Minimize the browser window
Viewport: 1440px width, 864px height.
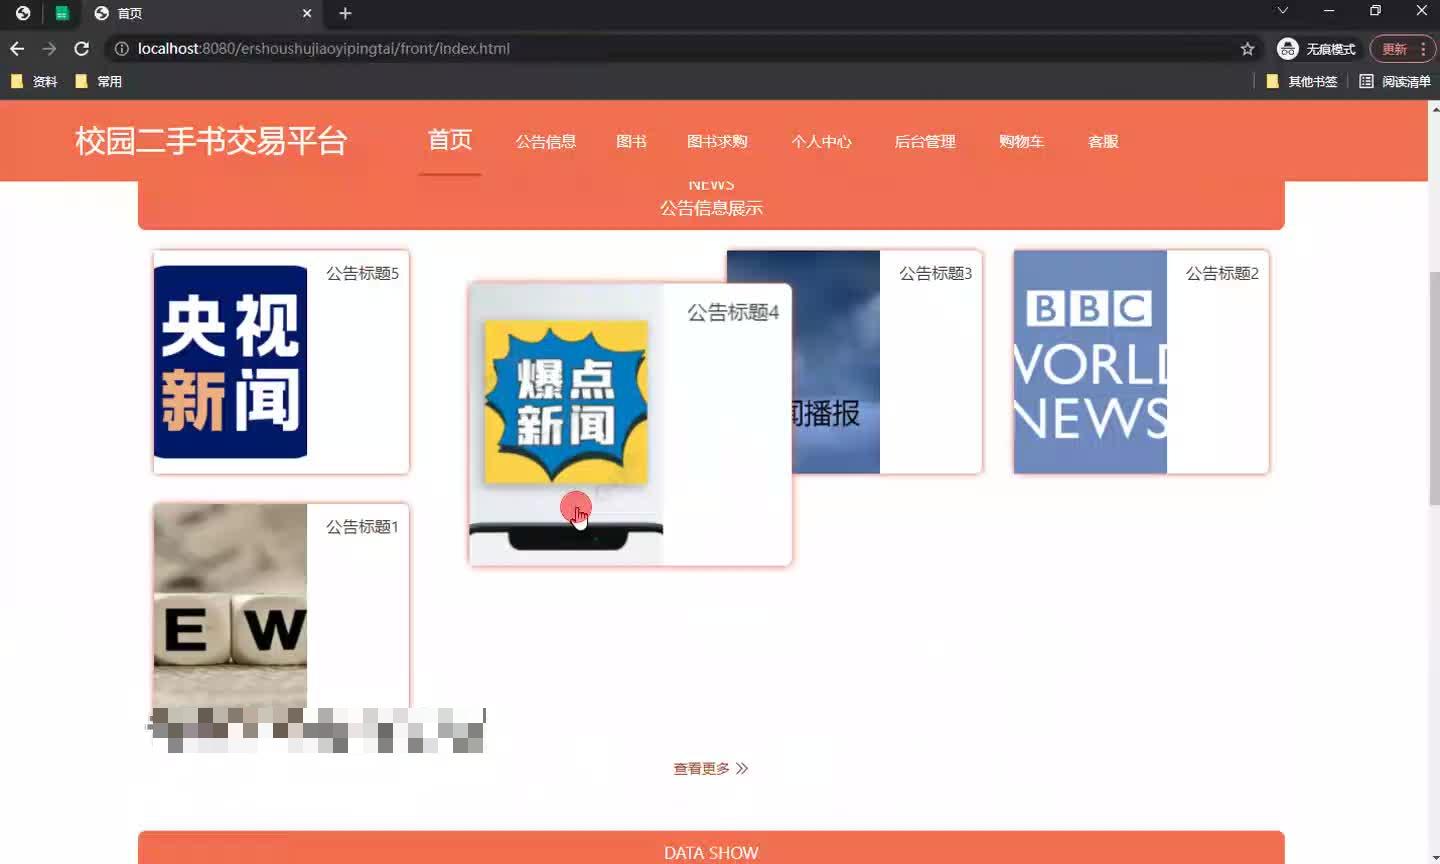(1329, 11)
